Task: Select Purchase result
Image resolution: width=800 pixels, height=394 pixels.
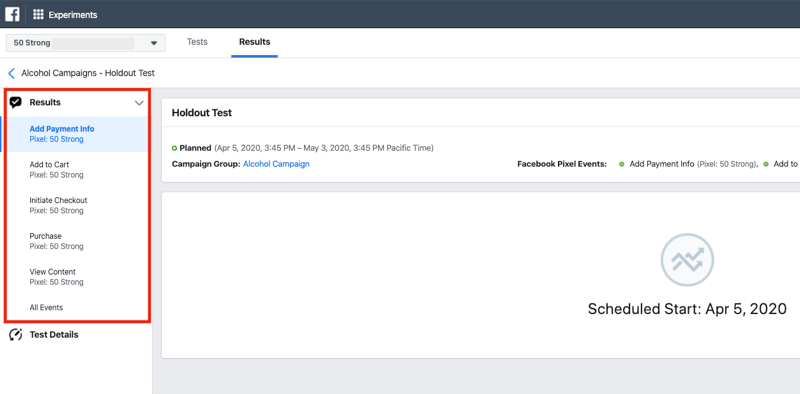Action: click(77, 241)
